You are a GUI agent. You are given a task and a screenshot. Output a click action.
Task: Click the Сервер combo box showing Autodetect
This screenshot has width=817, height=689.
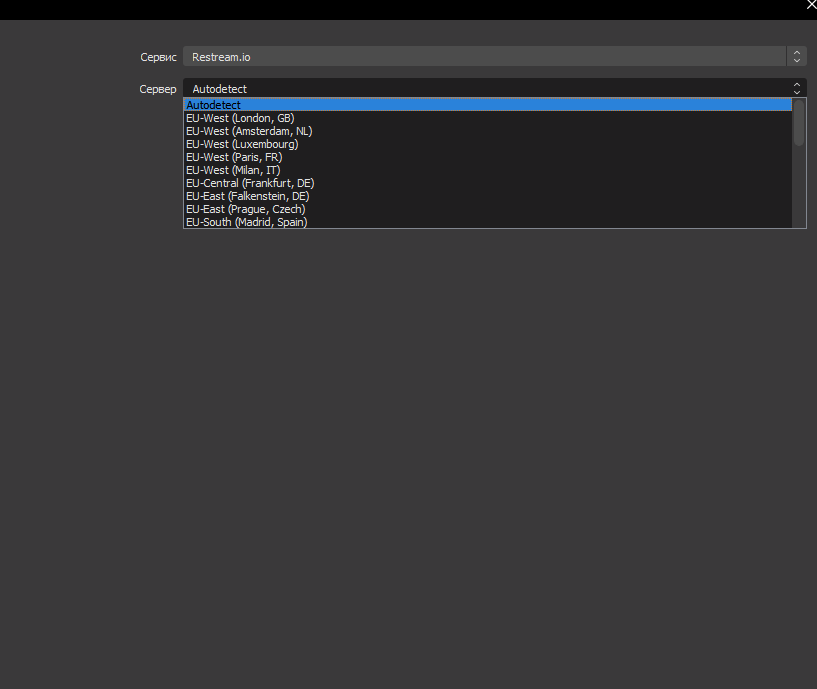[485, 89]
